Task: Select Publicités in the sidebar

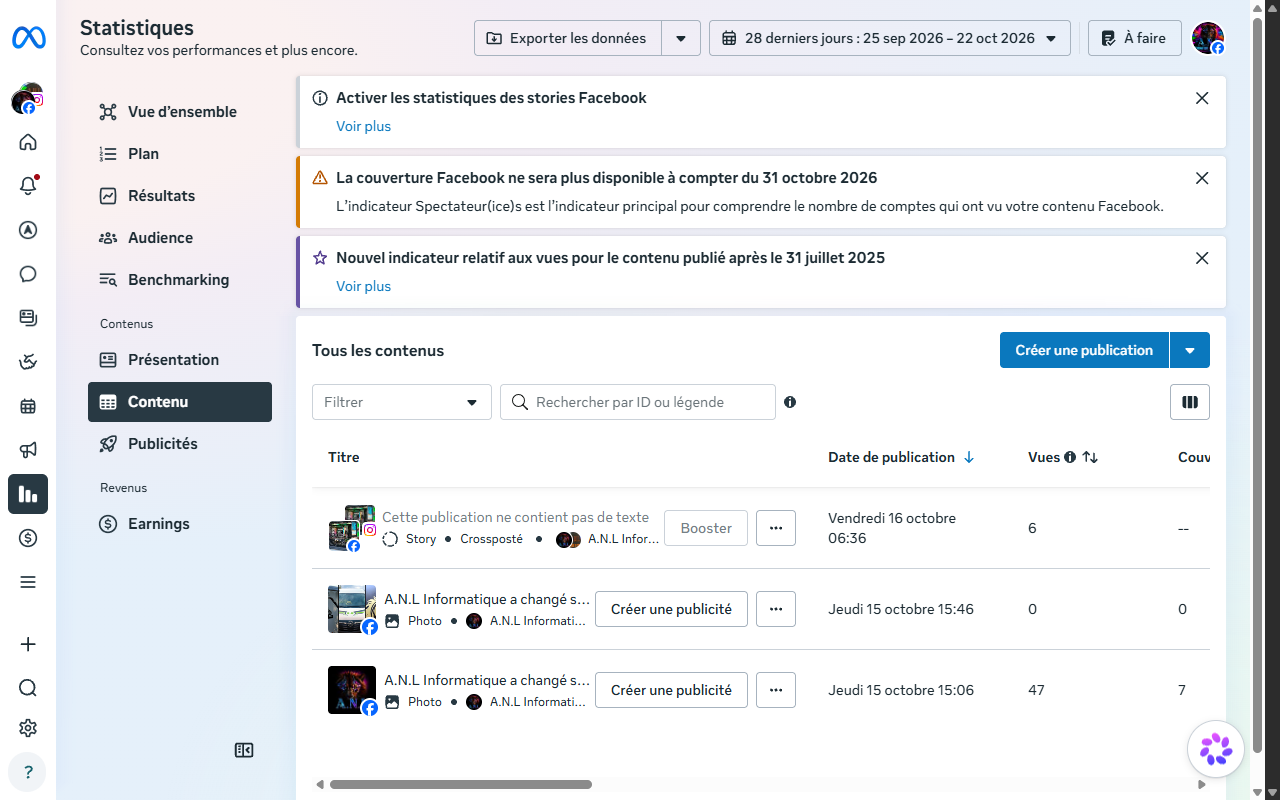Action: tap(180, 444)
